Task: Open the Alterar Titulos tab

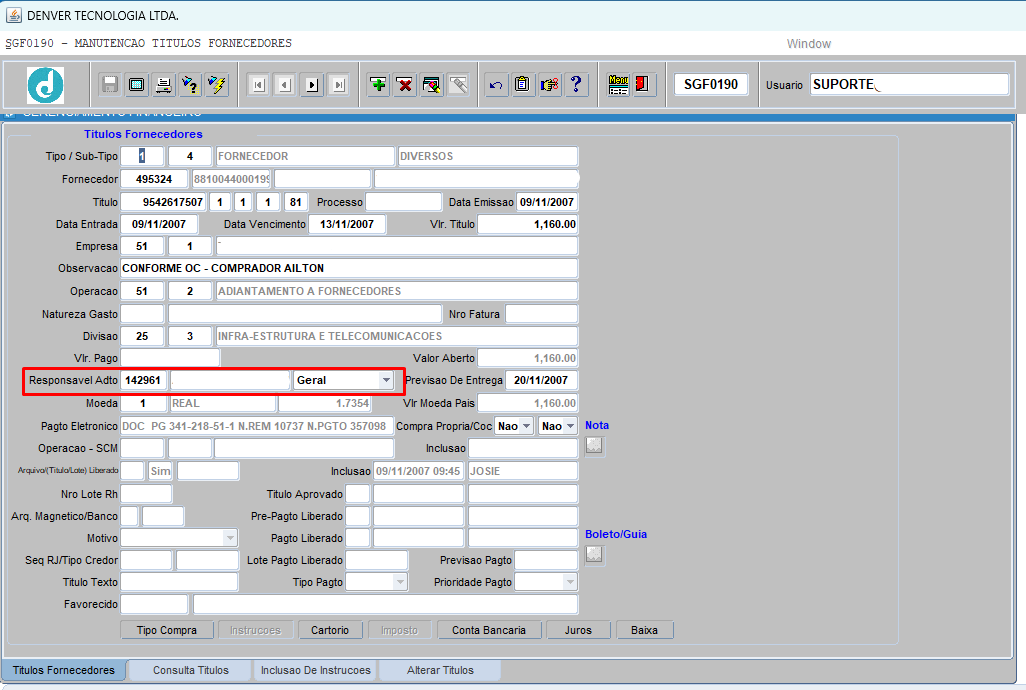Action: point(440,670)
